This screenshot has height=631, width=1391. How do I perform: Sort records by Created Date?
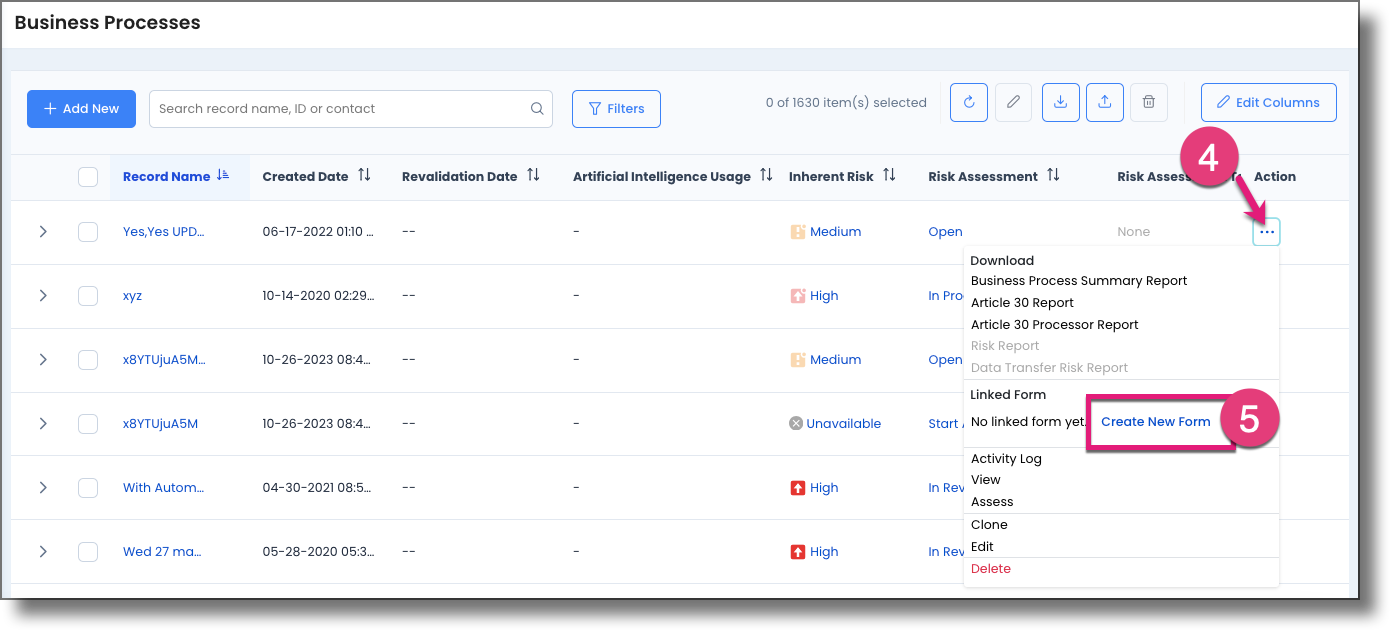tap(366, 175)
